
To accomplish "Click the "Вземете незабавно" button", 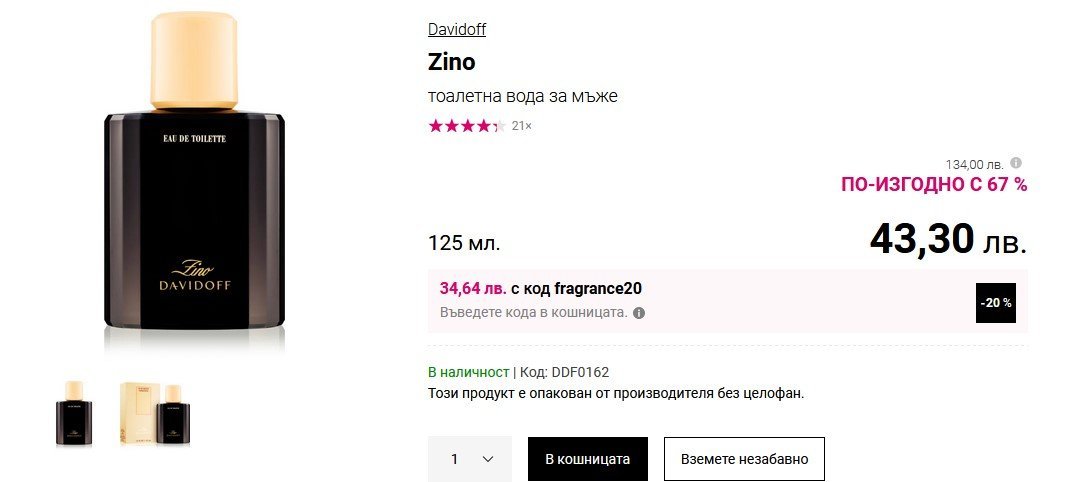I will (744, 459).
